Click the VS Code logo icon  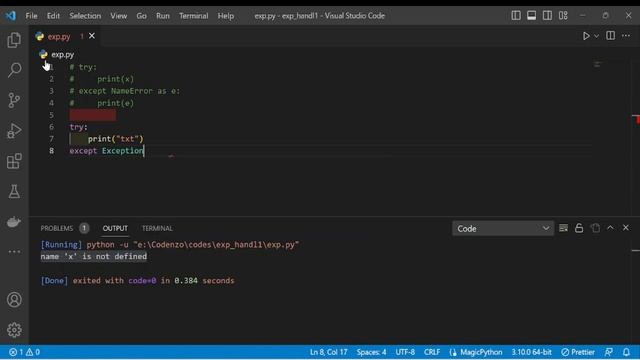coord(11,16)
